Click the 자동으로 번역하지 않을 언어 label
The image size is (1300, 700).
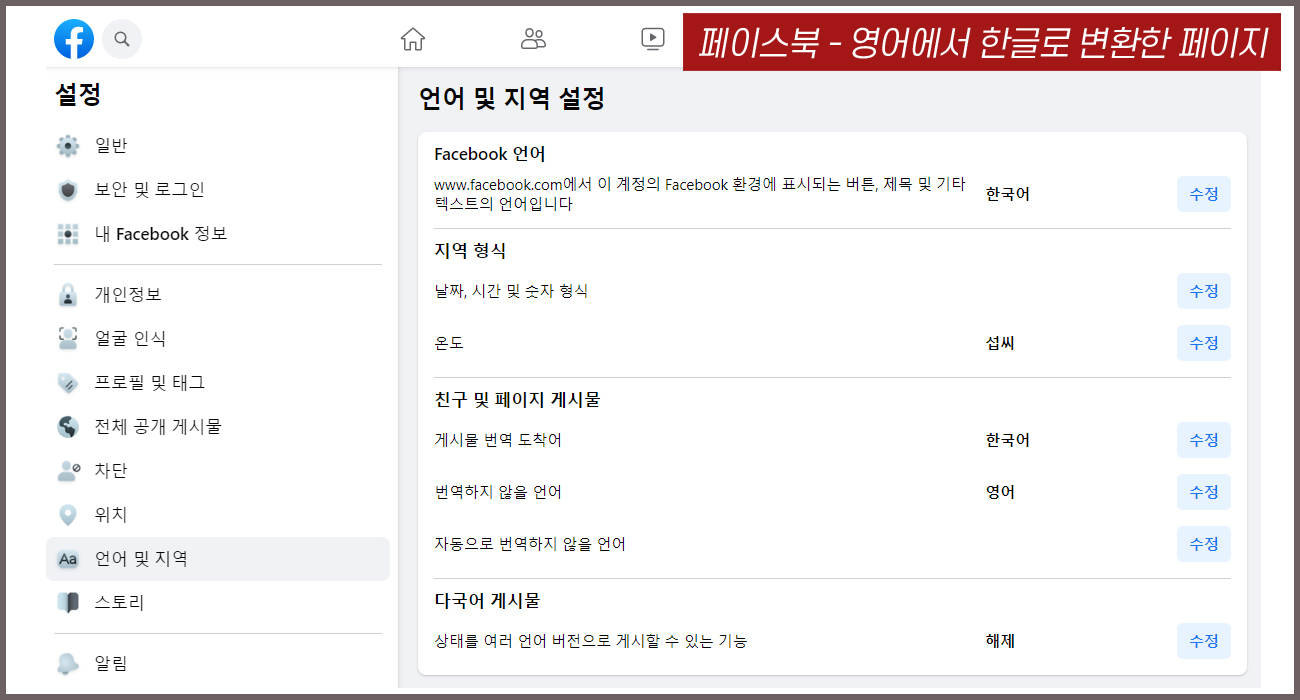pos(530,544)
